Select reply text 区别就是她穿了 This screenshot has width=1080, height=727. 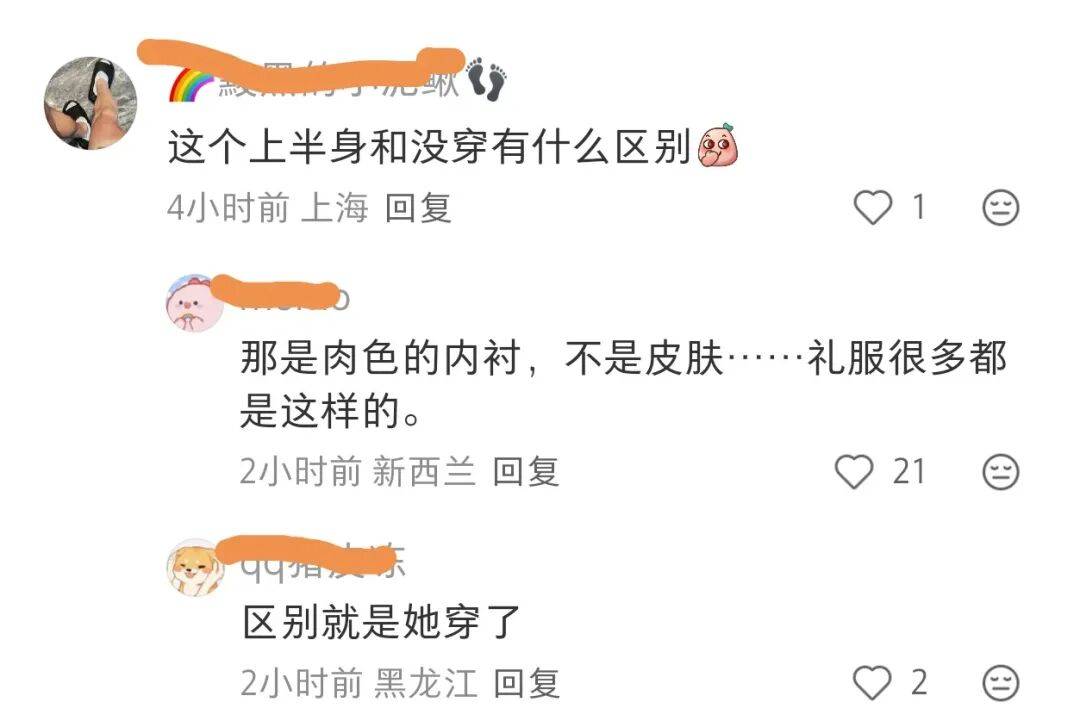click(x=382, y=622)
